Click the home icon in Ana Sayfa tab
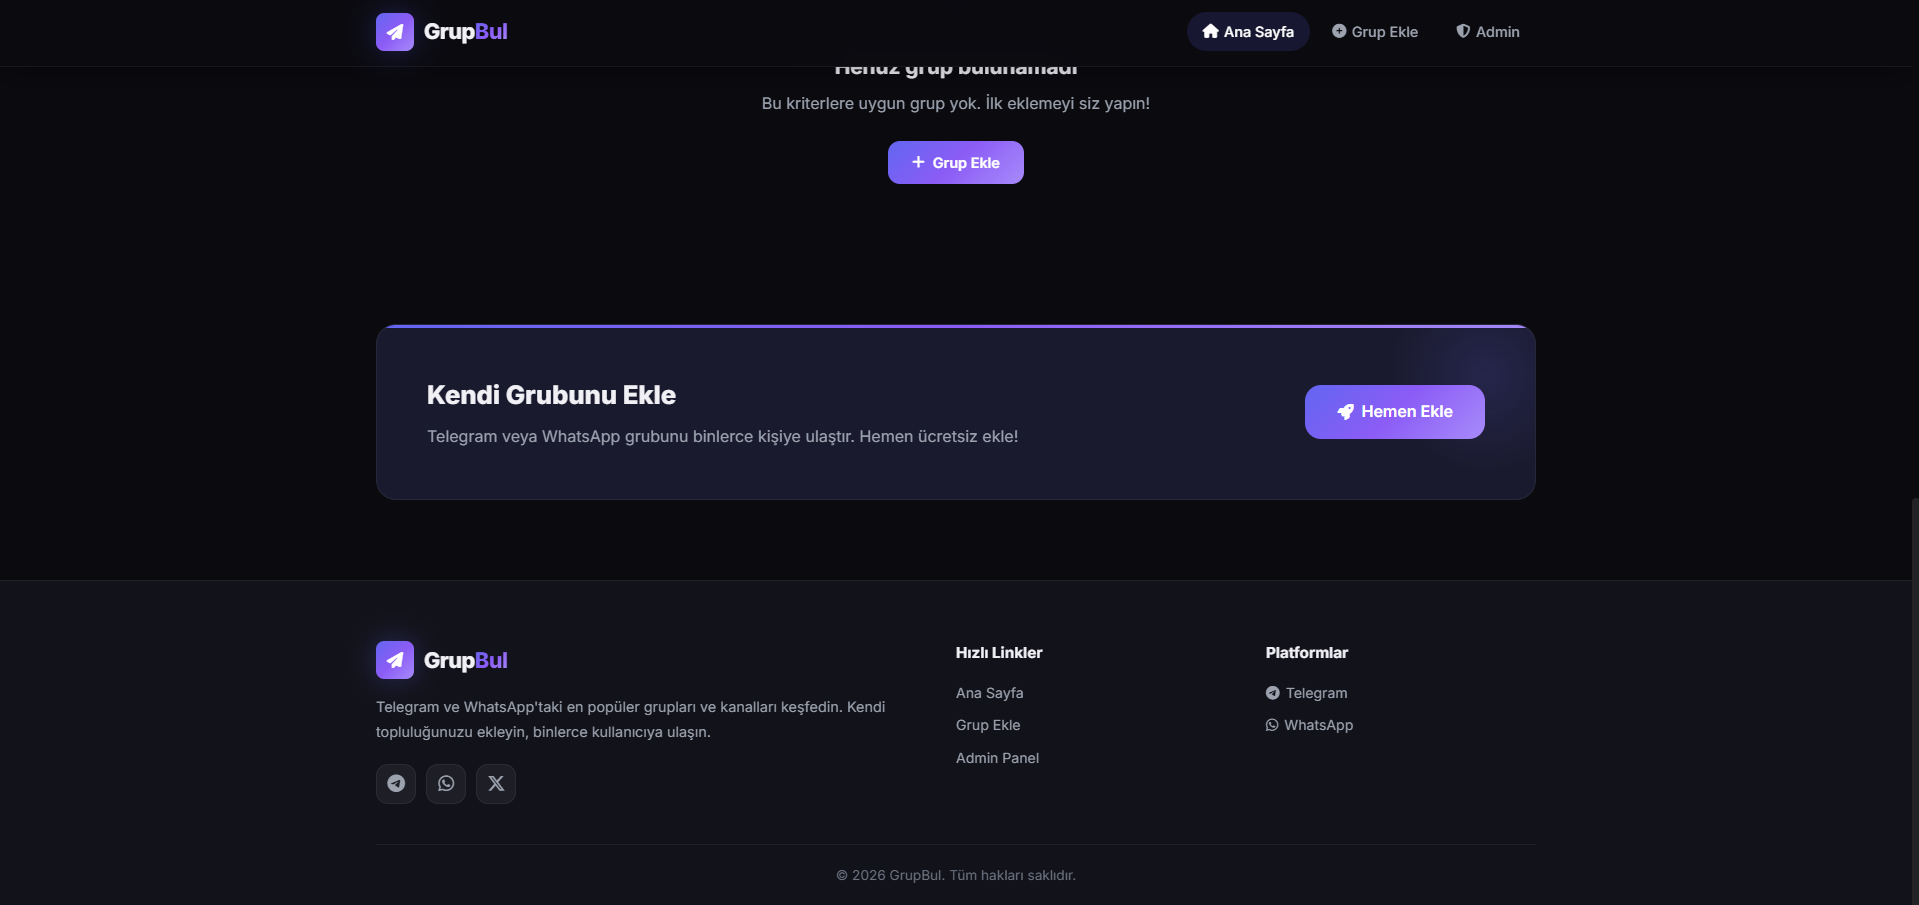 [x=1210, y=32]
